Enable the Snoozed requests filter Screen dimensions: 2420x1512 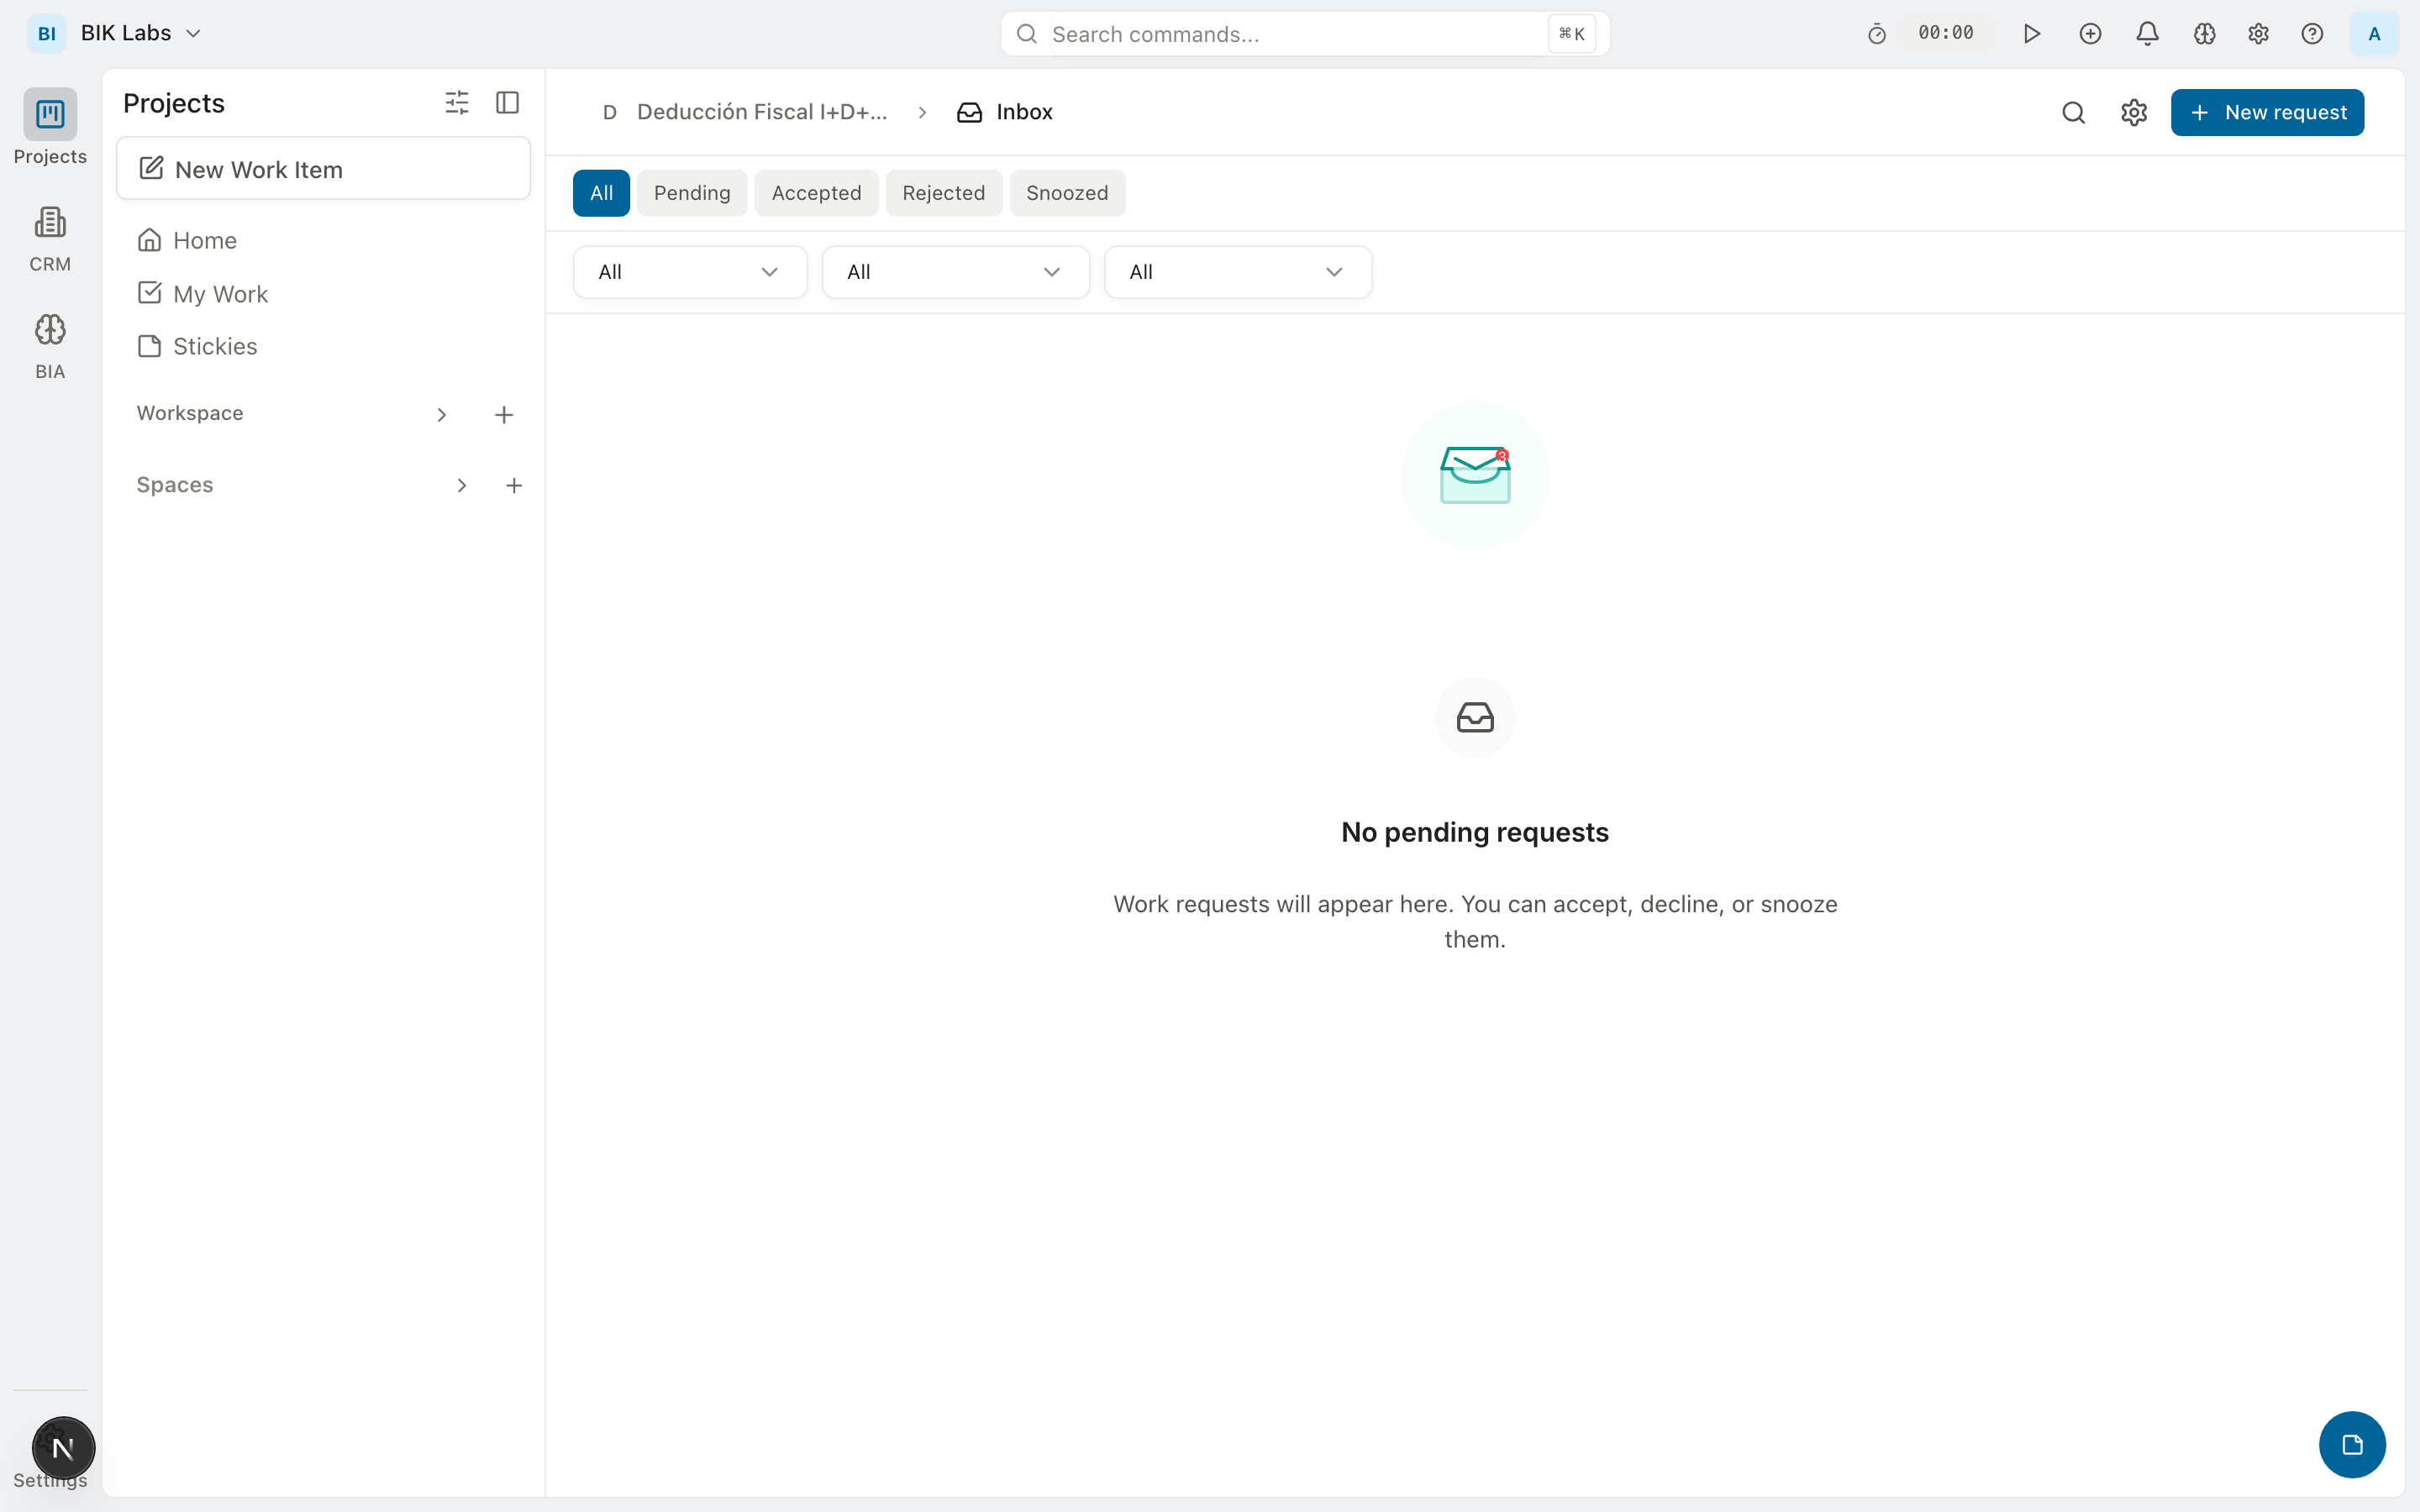[1066, 192]
